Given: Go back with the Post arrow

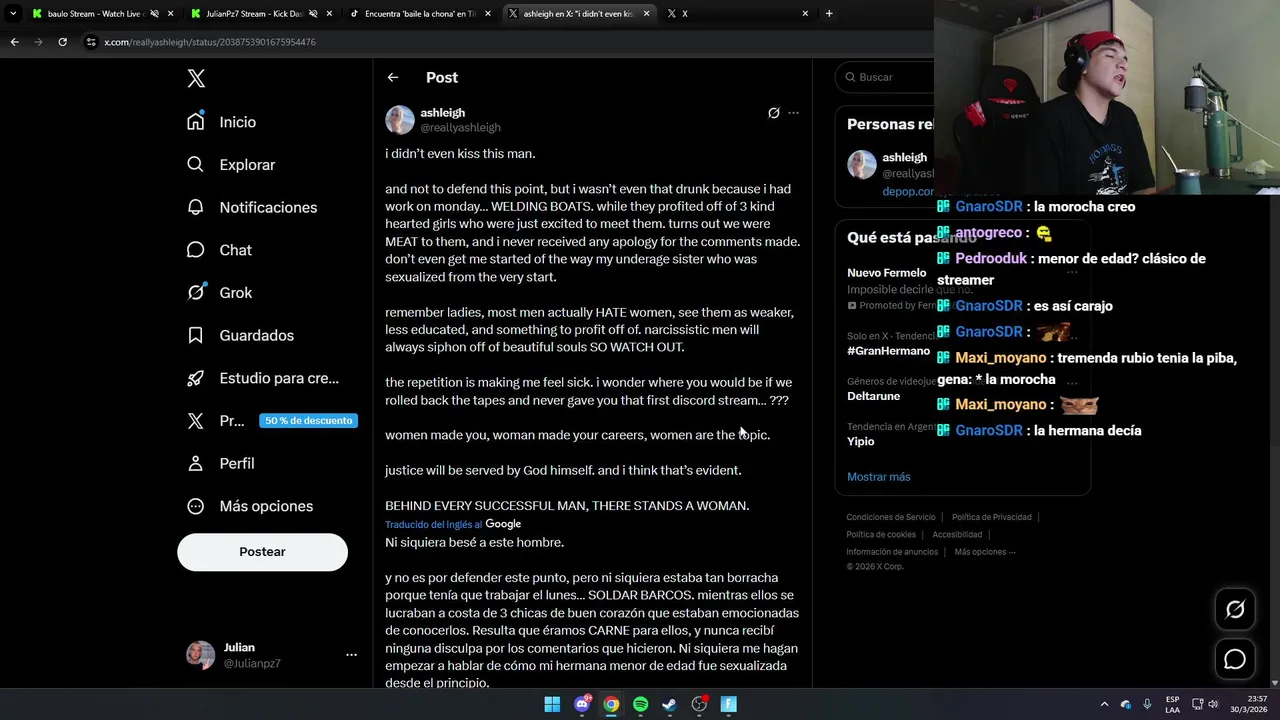Looking at the screenshot, I should click(x=393, y=77).
